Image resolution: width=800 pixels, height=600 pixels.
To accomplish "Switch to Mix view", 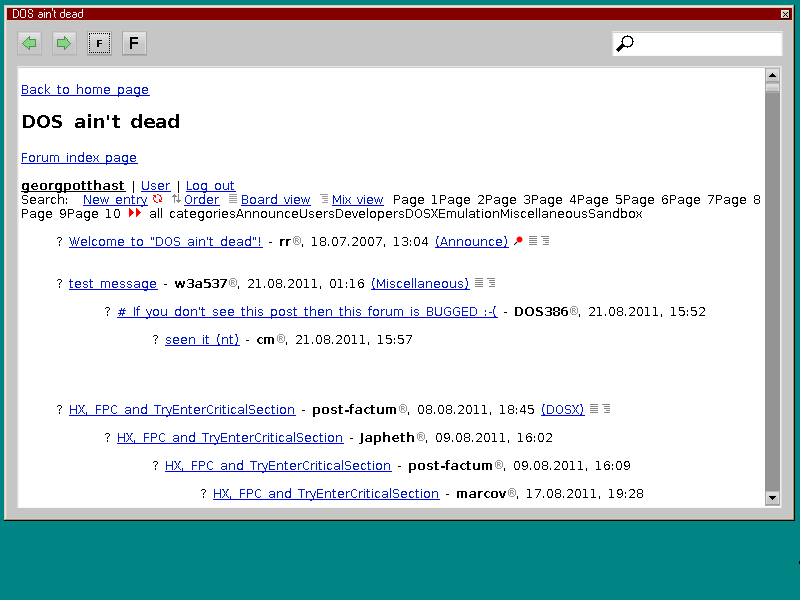I will pyautogui.click(x=357, y=199).
